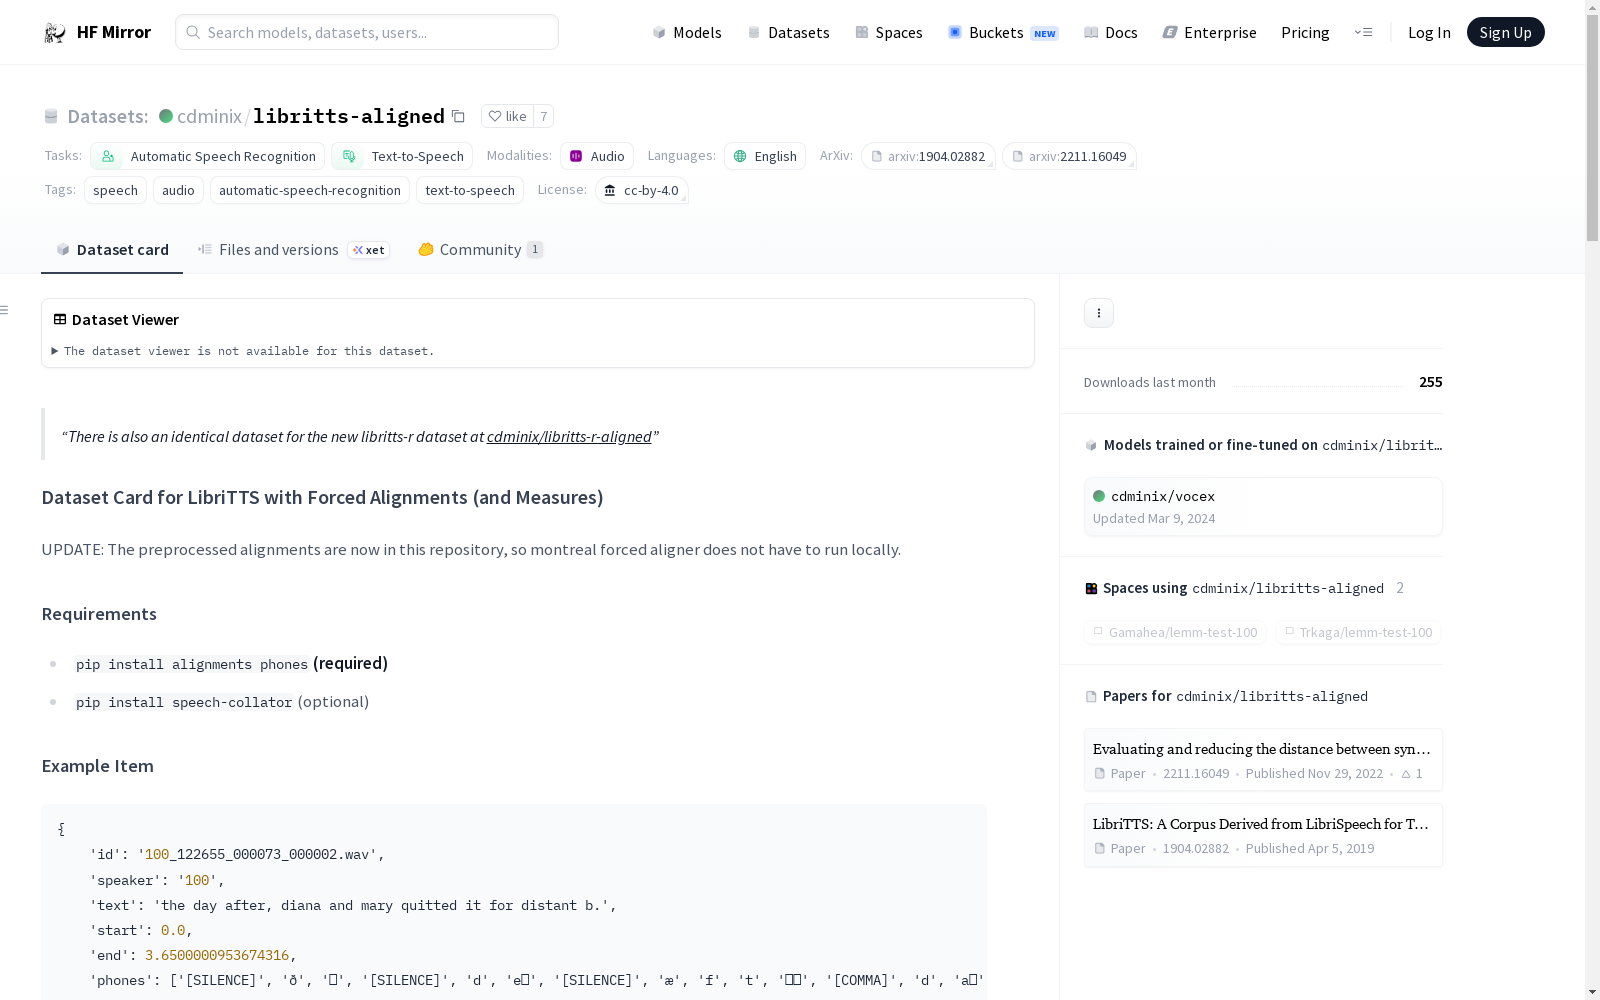Screen dimensions: 1600x1000
Task: Open the arxiv:1904.02882 tag
Action: click(x=928, y=156)
